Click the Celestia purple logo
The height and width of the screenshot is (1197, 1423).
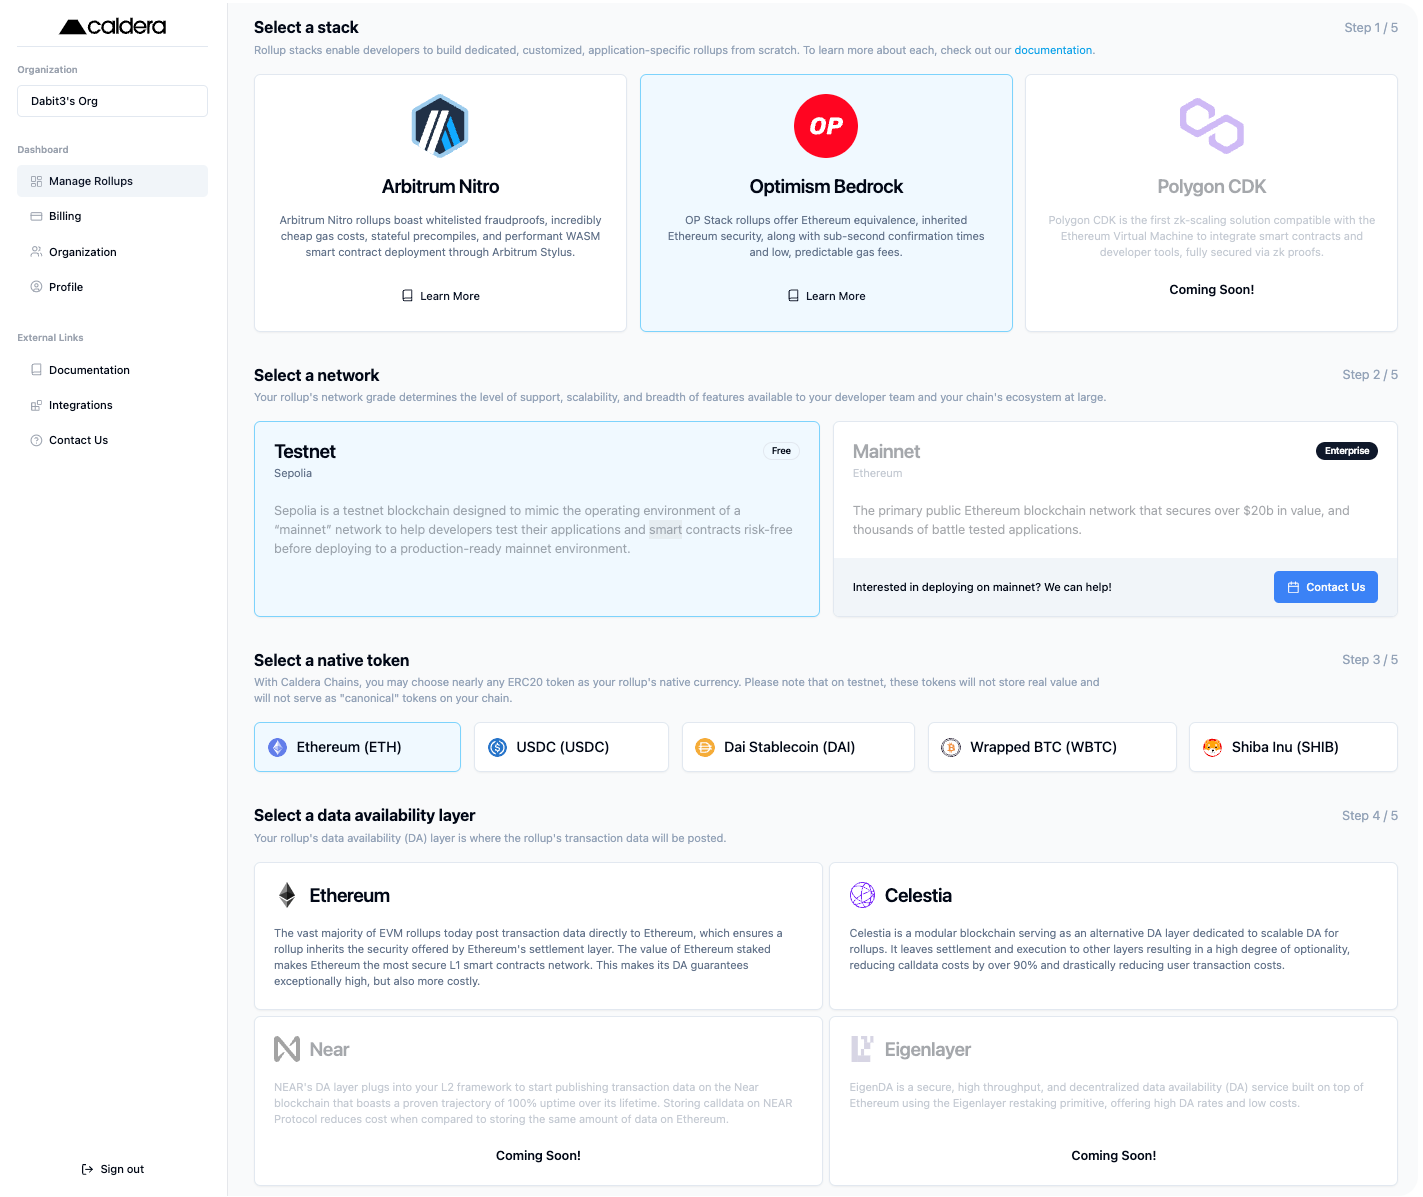coord(862,895)
